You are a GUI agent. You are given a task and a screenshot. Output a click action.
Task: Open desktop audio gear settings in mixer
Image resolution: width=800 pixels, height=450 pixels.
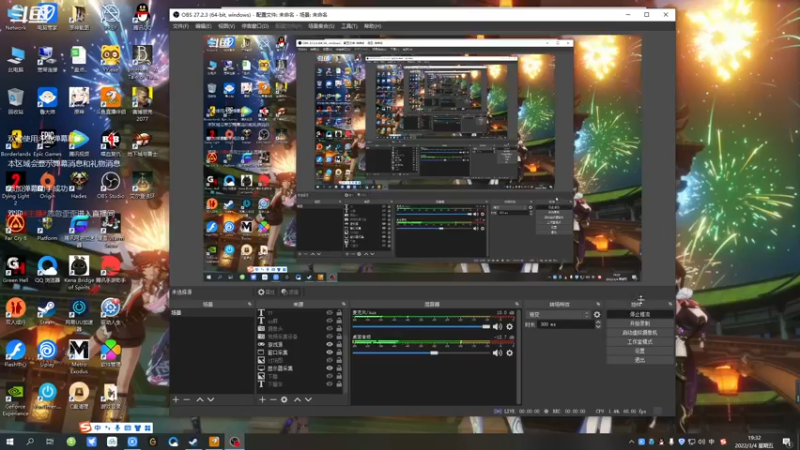509,353
